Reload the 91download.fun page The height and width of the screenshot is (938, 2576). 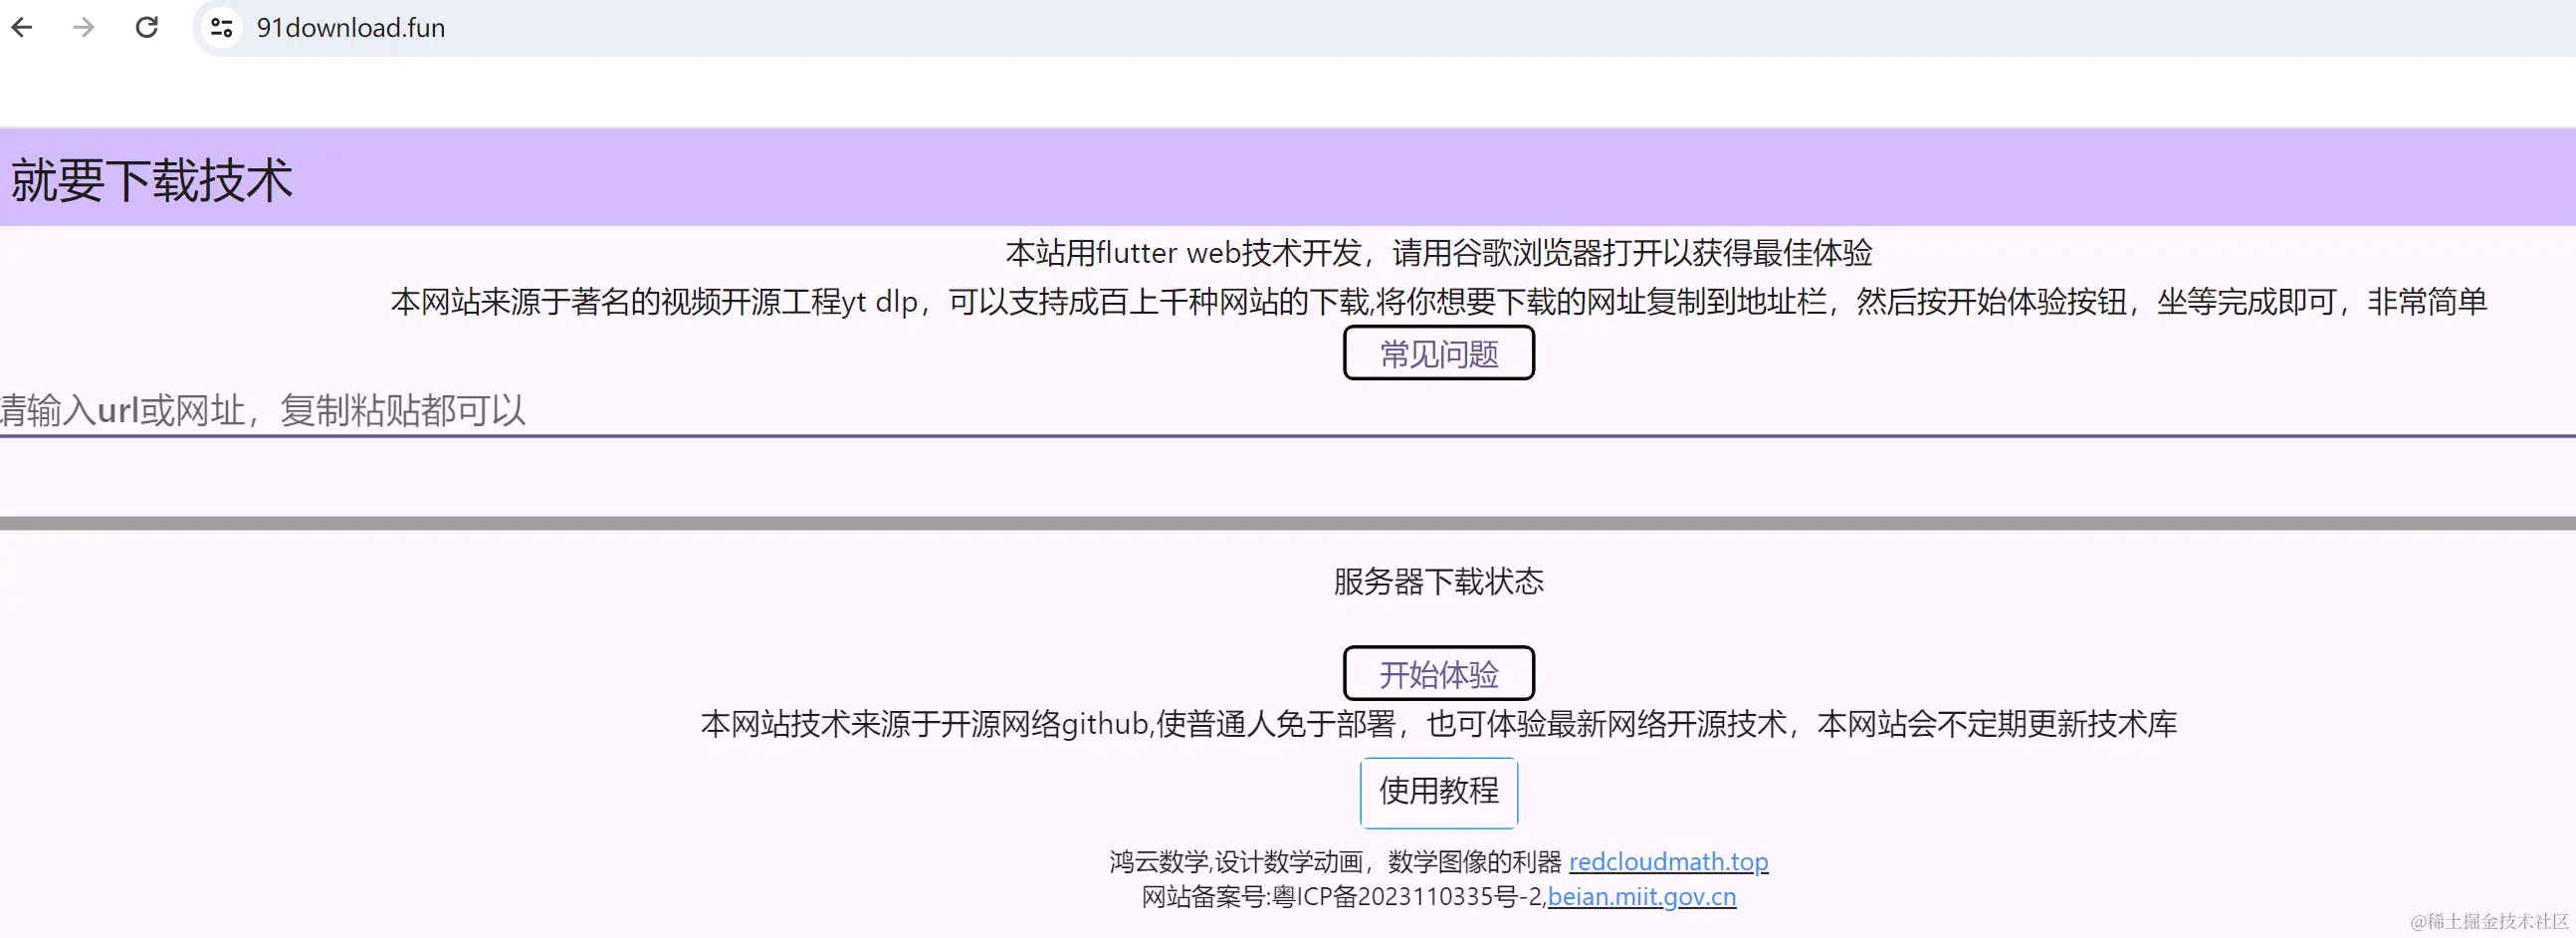(x=146, y=27)
